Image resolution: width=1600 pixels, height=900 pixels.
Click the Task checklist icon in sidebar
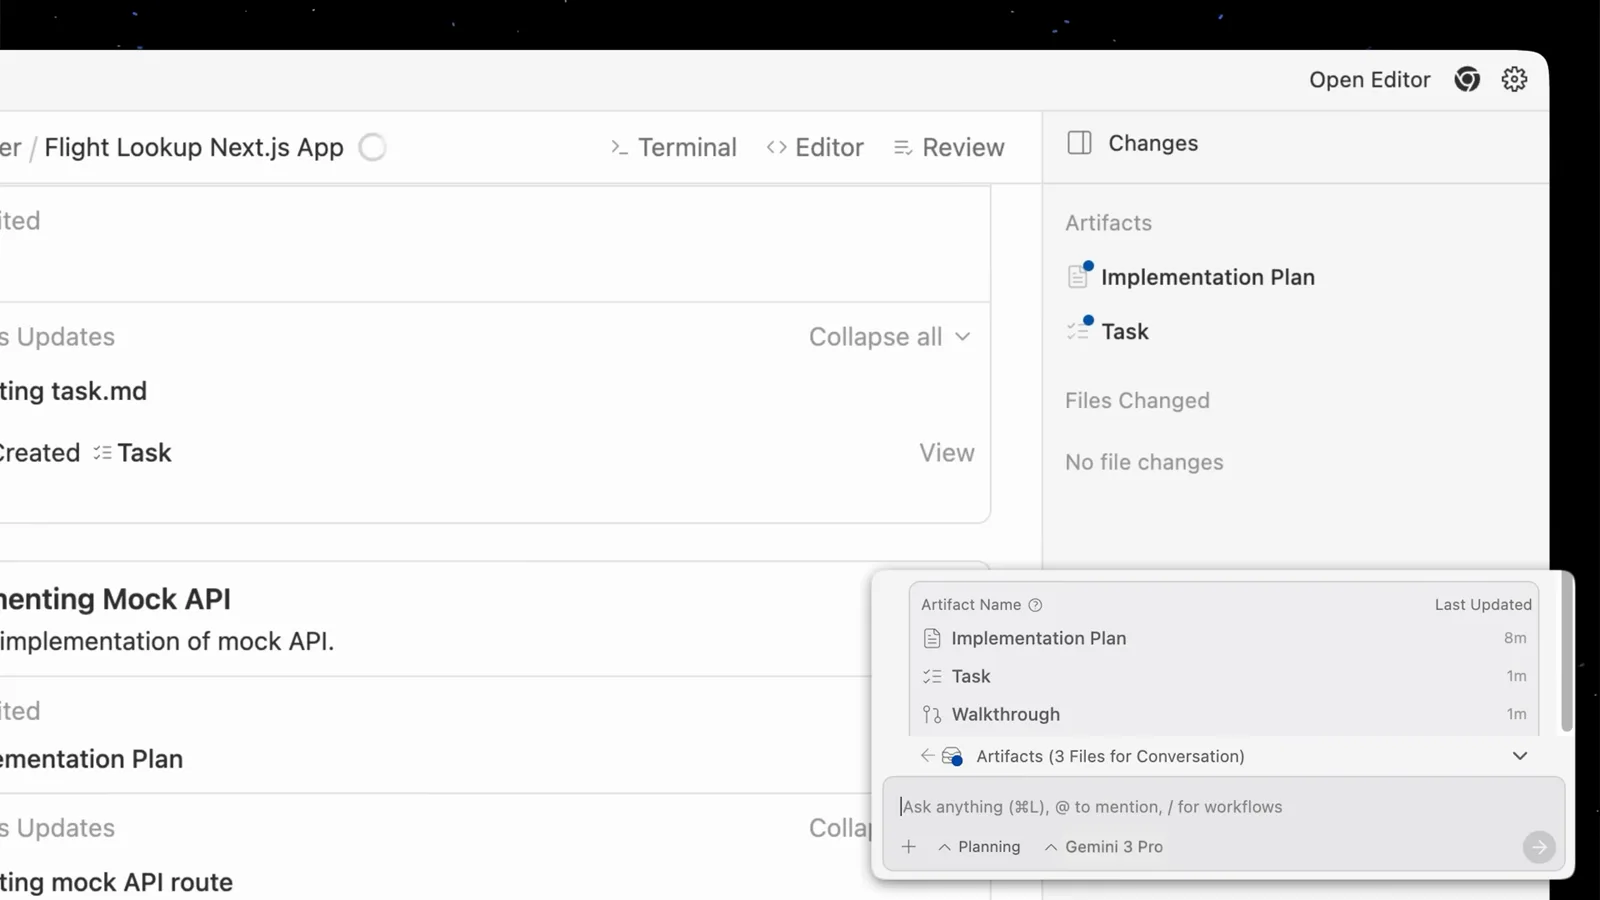pos(1078,330)
